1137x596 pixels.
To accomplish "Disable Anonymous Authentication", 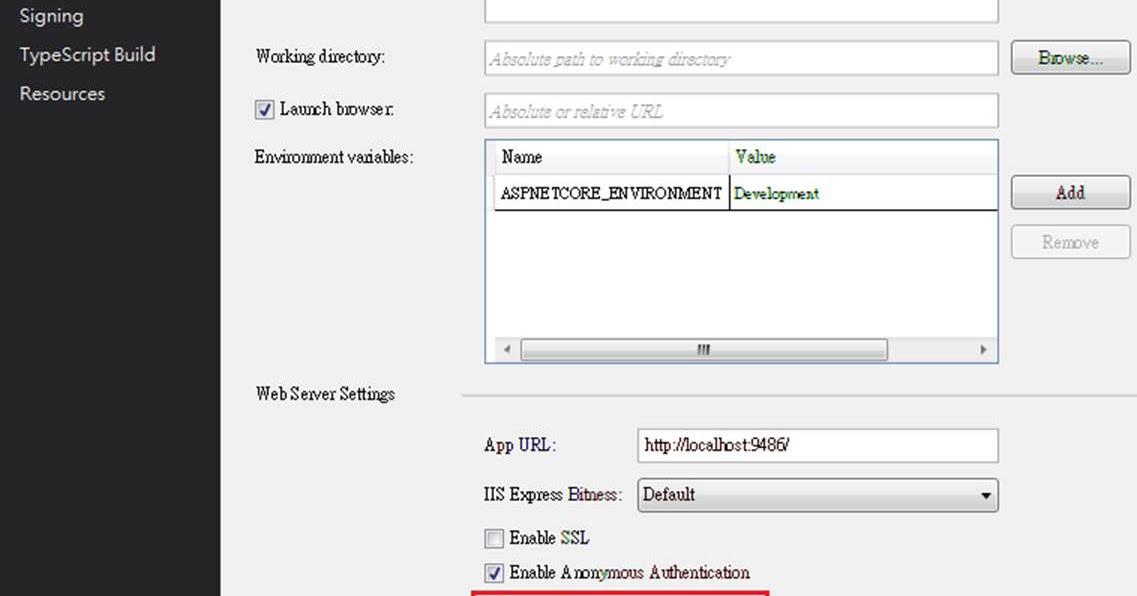I will click(x=494, y=573).
